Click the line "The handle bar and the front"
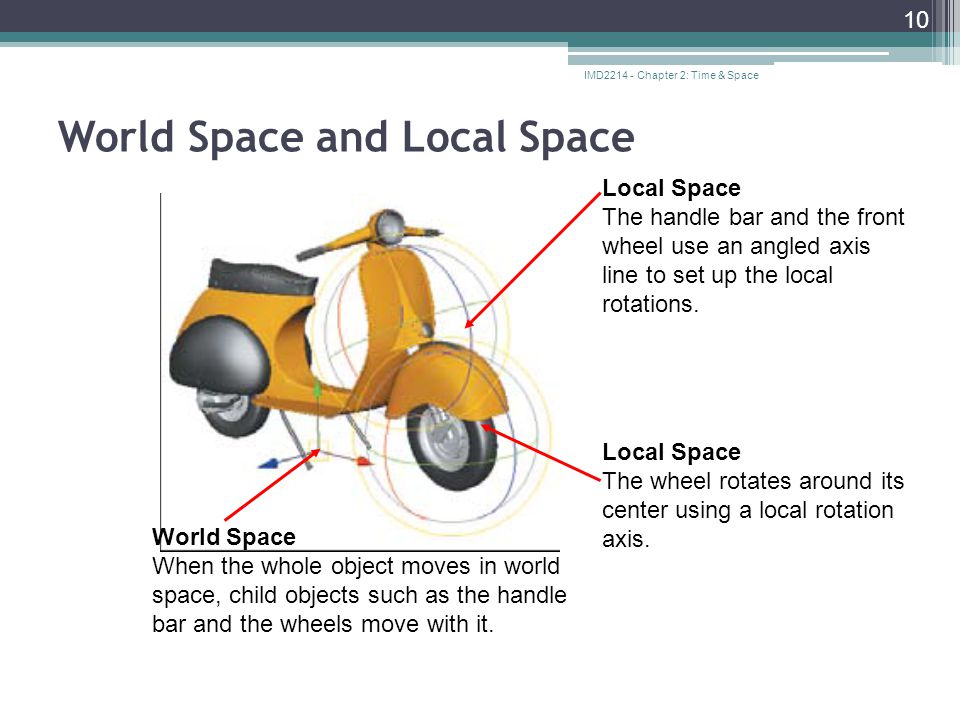 click(753, 217)
